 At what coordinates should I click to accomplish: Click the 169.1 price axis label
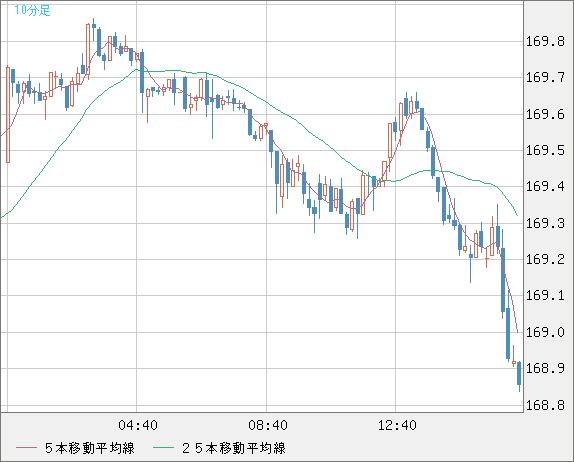(x=545, y=295)
